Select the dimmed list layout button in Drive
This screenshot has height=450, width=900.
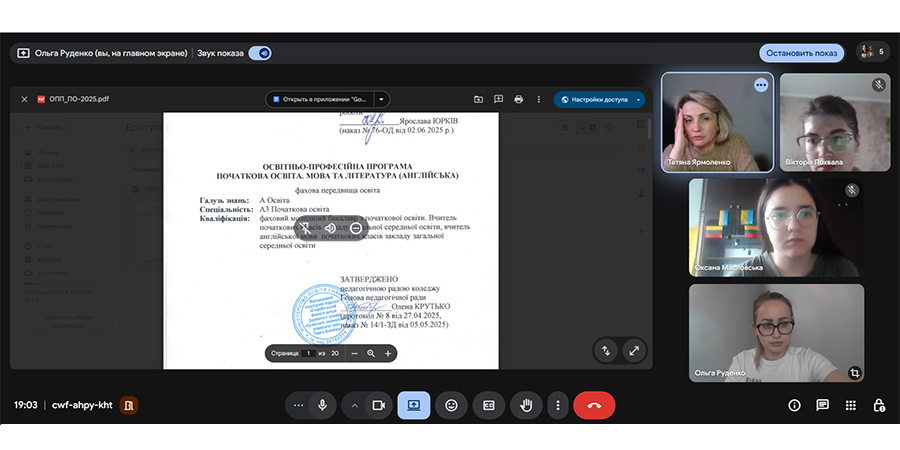(x=565, y=127)
